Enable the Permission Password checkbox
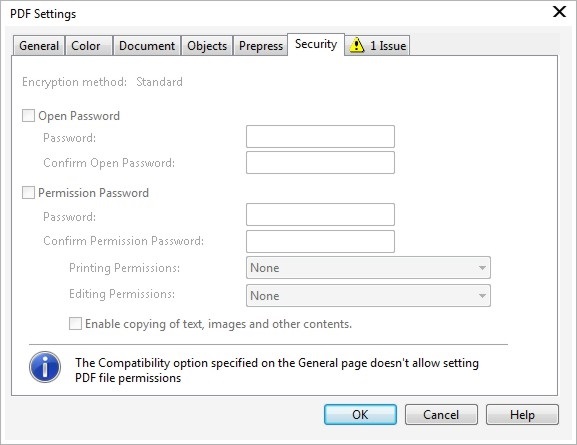The width and height of the screenshot is (577, 445). [28, 193]
